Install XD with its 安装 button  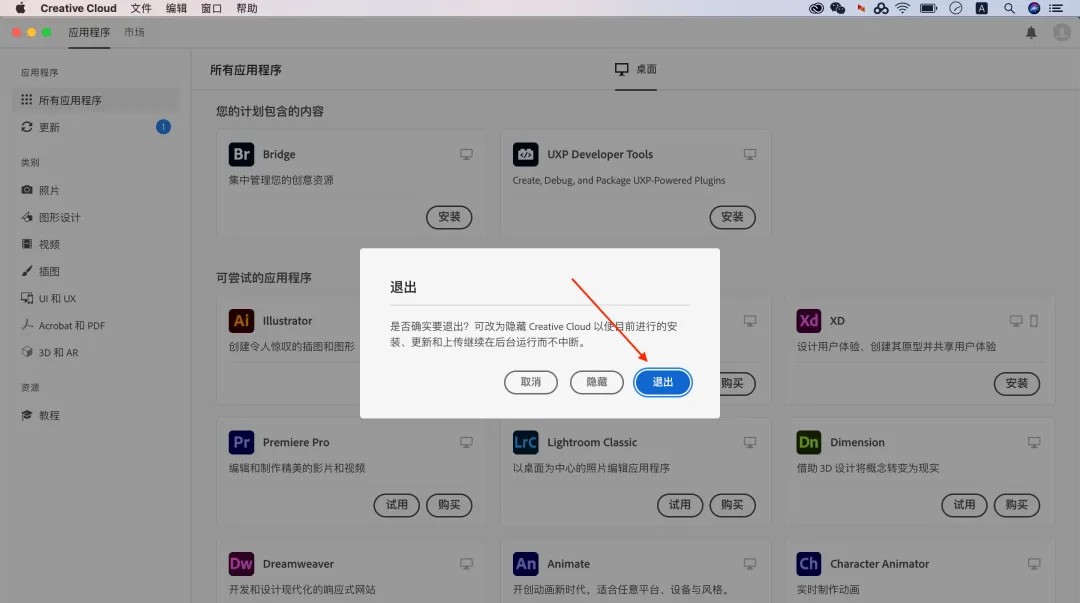pyautogui.click(x=1017, y=383)
